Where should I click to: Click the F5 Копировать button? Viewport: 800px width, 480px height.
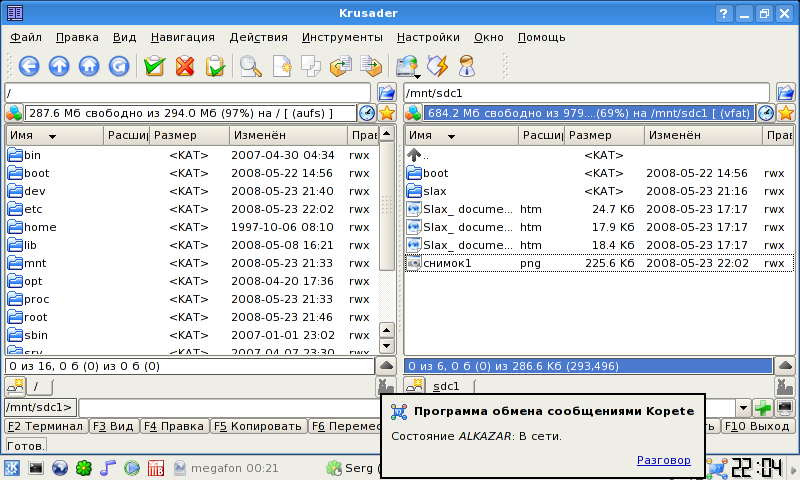258,426
